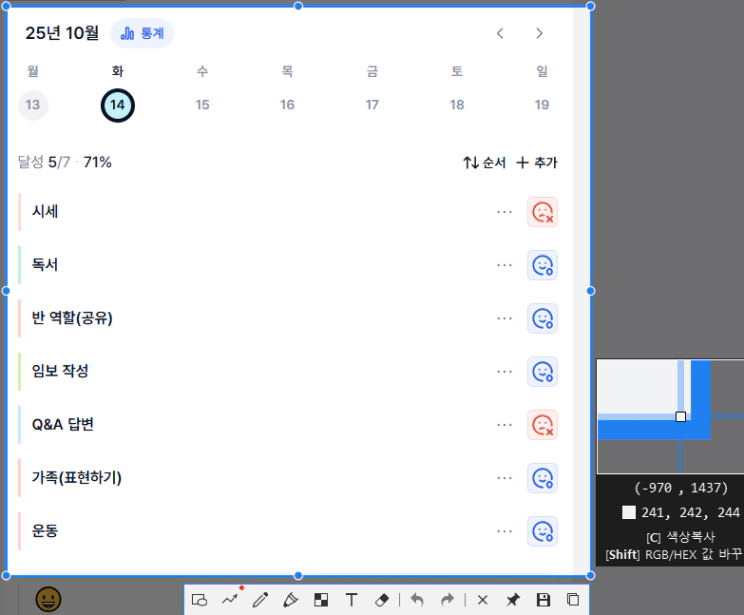Redo the annotation
Screen dimensions: 744x615
[x=447, y=600]
